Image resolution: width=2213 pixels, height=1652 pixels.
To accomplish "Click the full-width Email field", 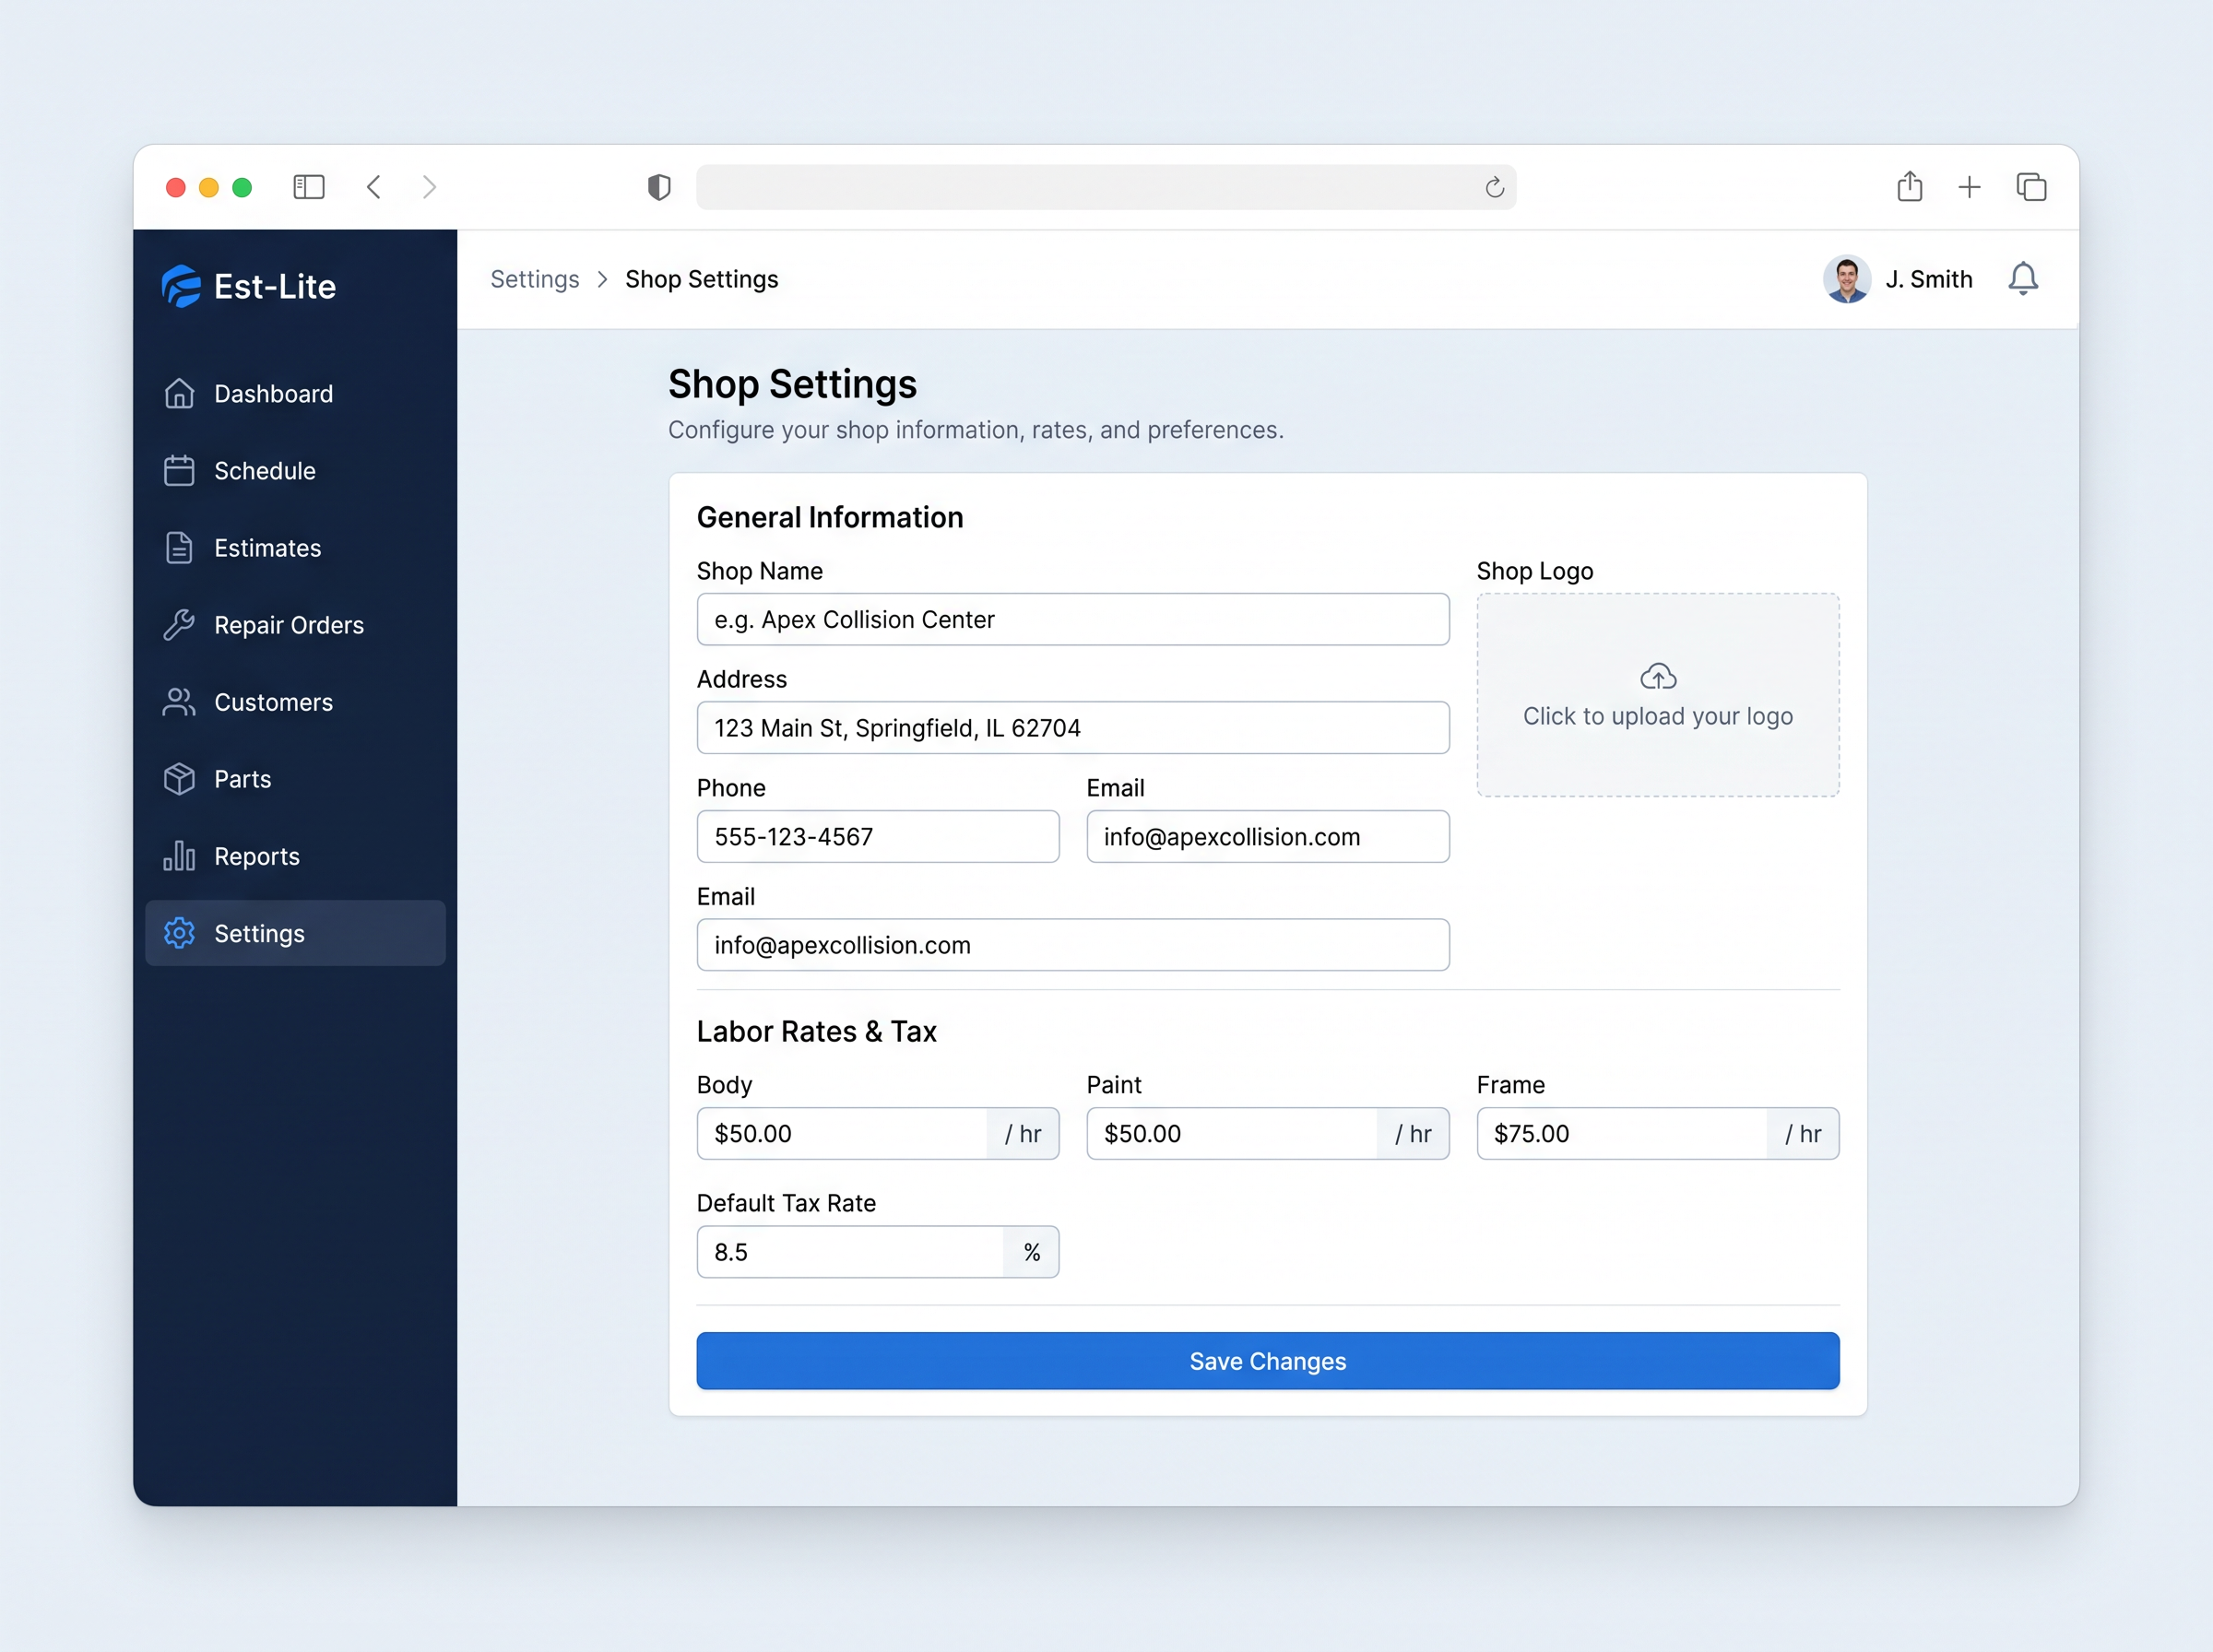I will [x=1073, y=945].
